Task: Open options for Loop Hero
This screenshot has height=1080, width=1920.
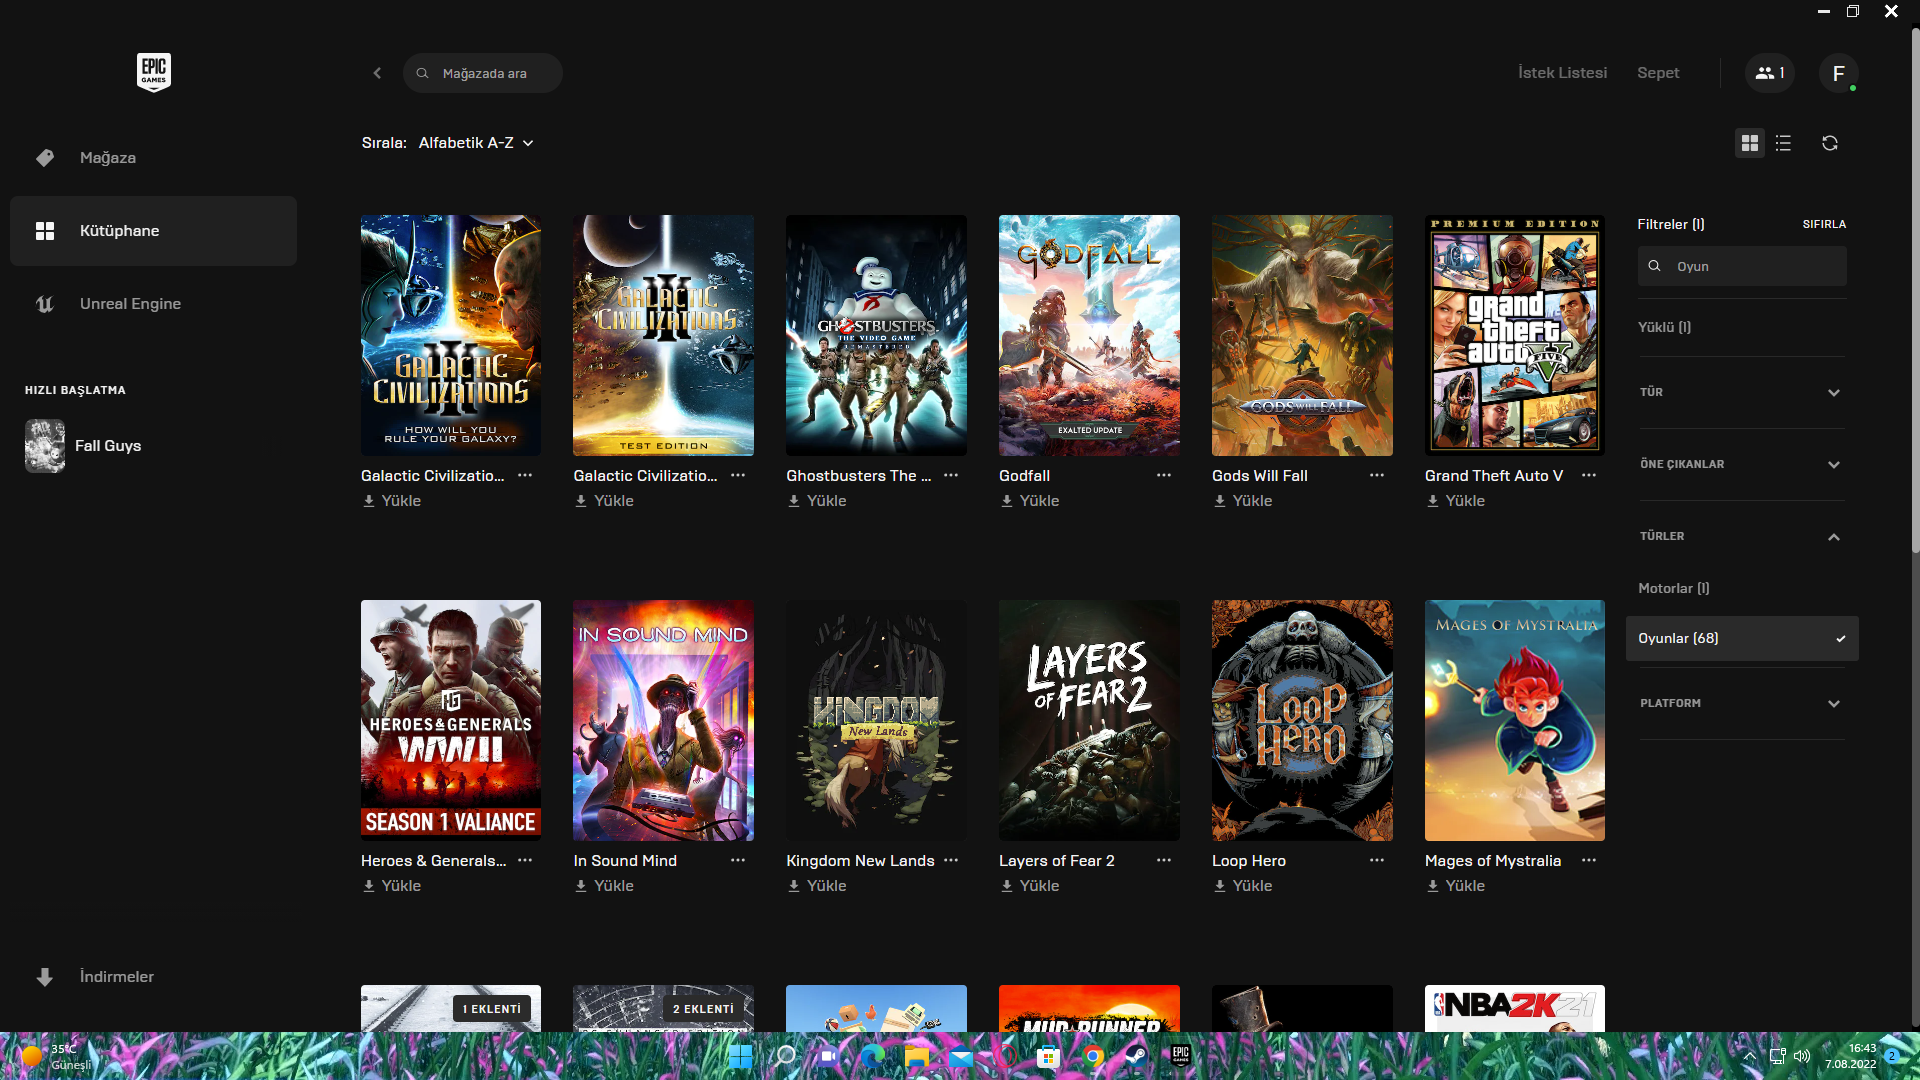Action: click(x=1376, y=860)
